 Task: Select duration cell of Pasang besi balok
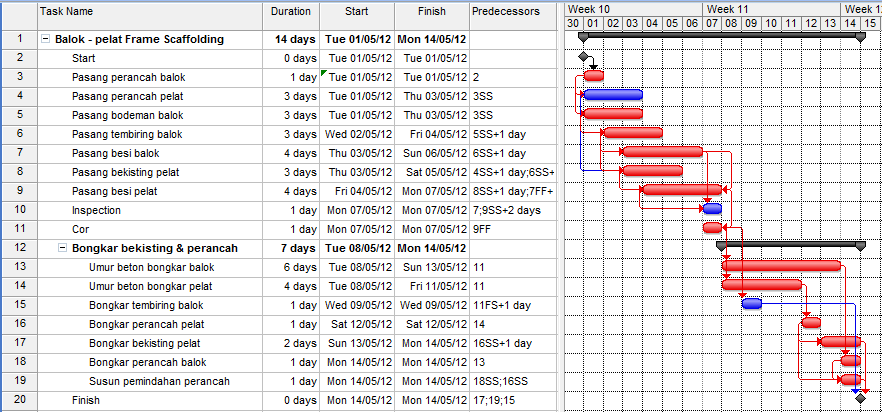[x=292, y=153]
